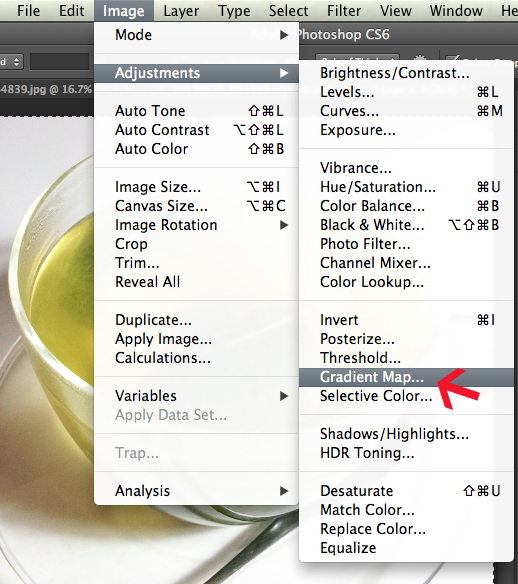Open the Filter menu in menu bar
The width and height of the screenshot is (518, 584).
click(344, 11)
